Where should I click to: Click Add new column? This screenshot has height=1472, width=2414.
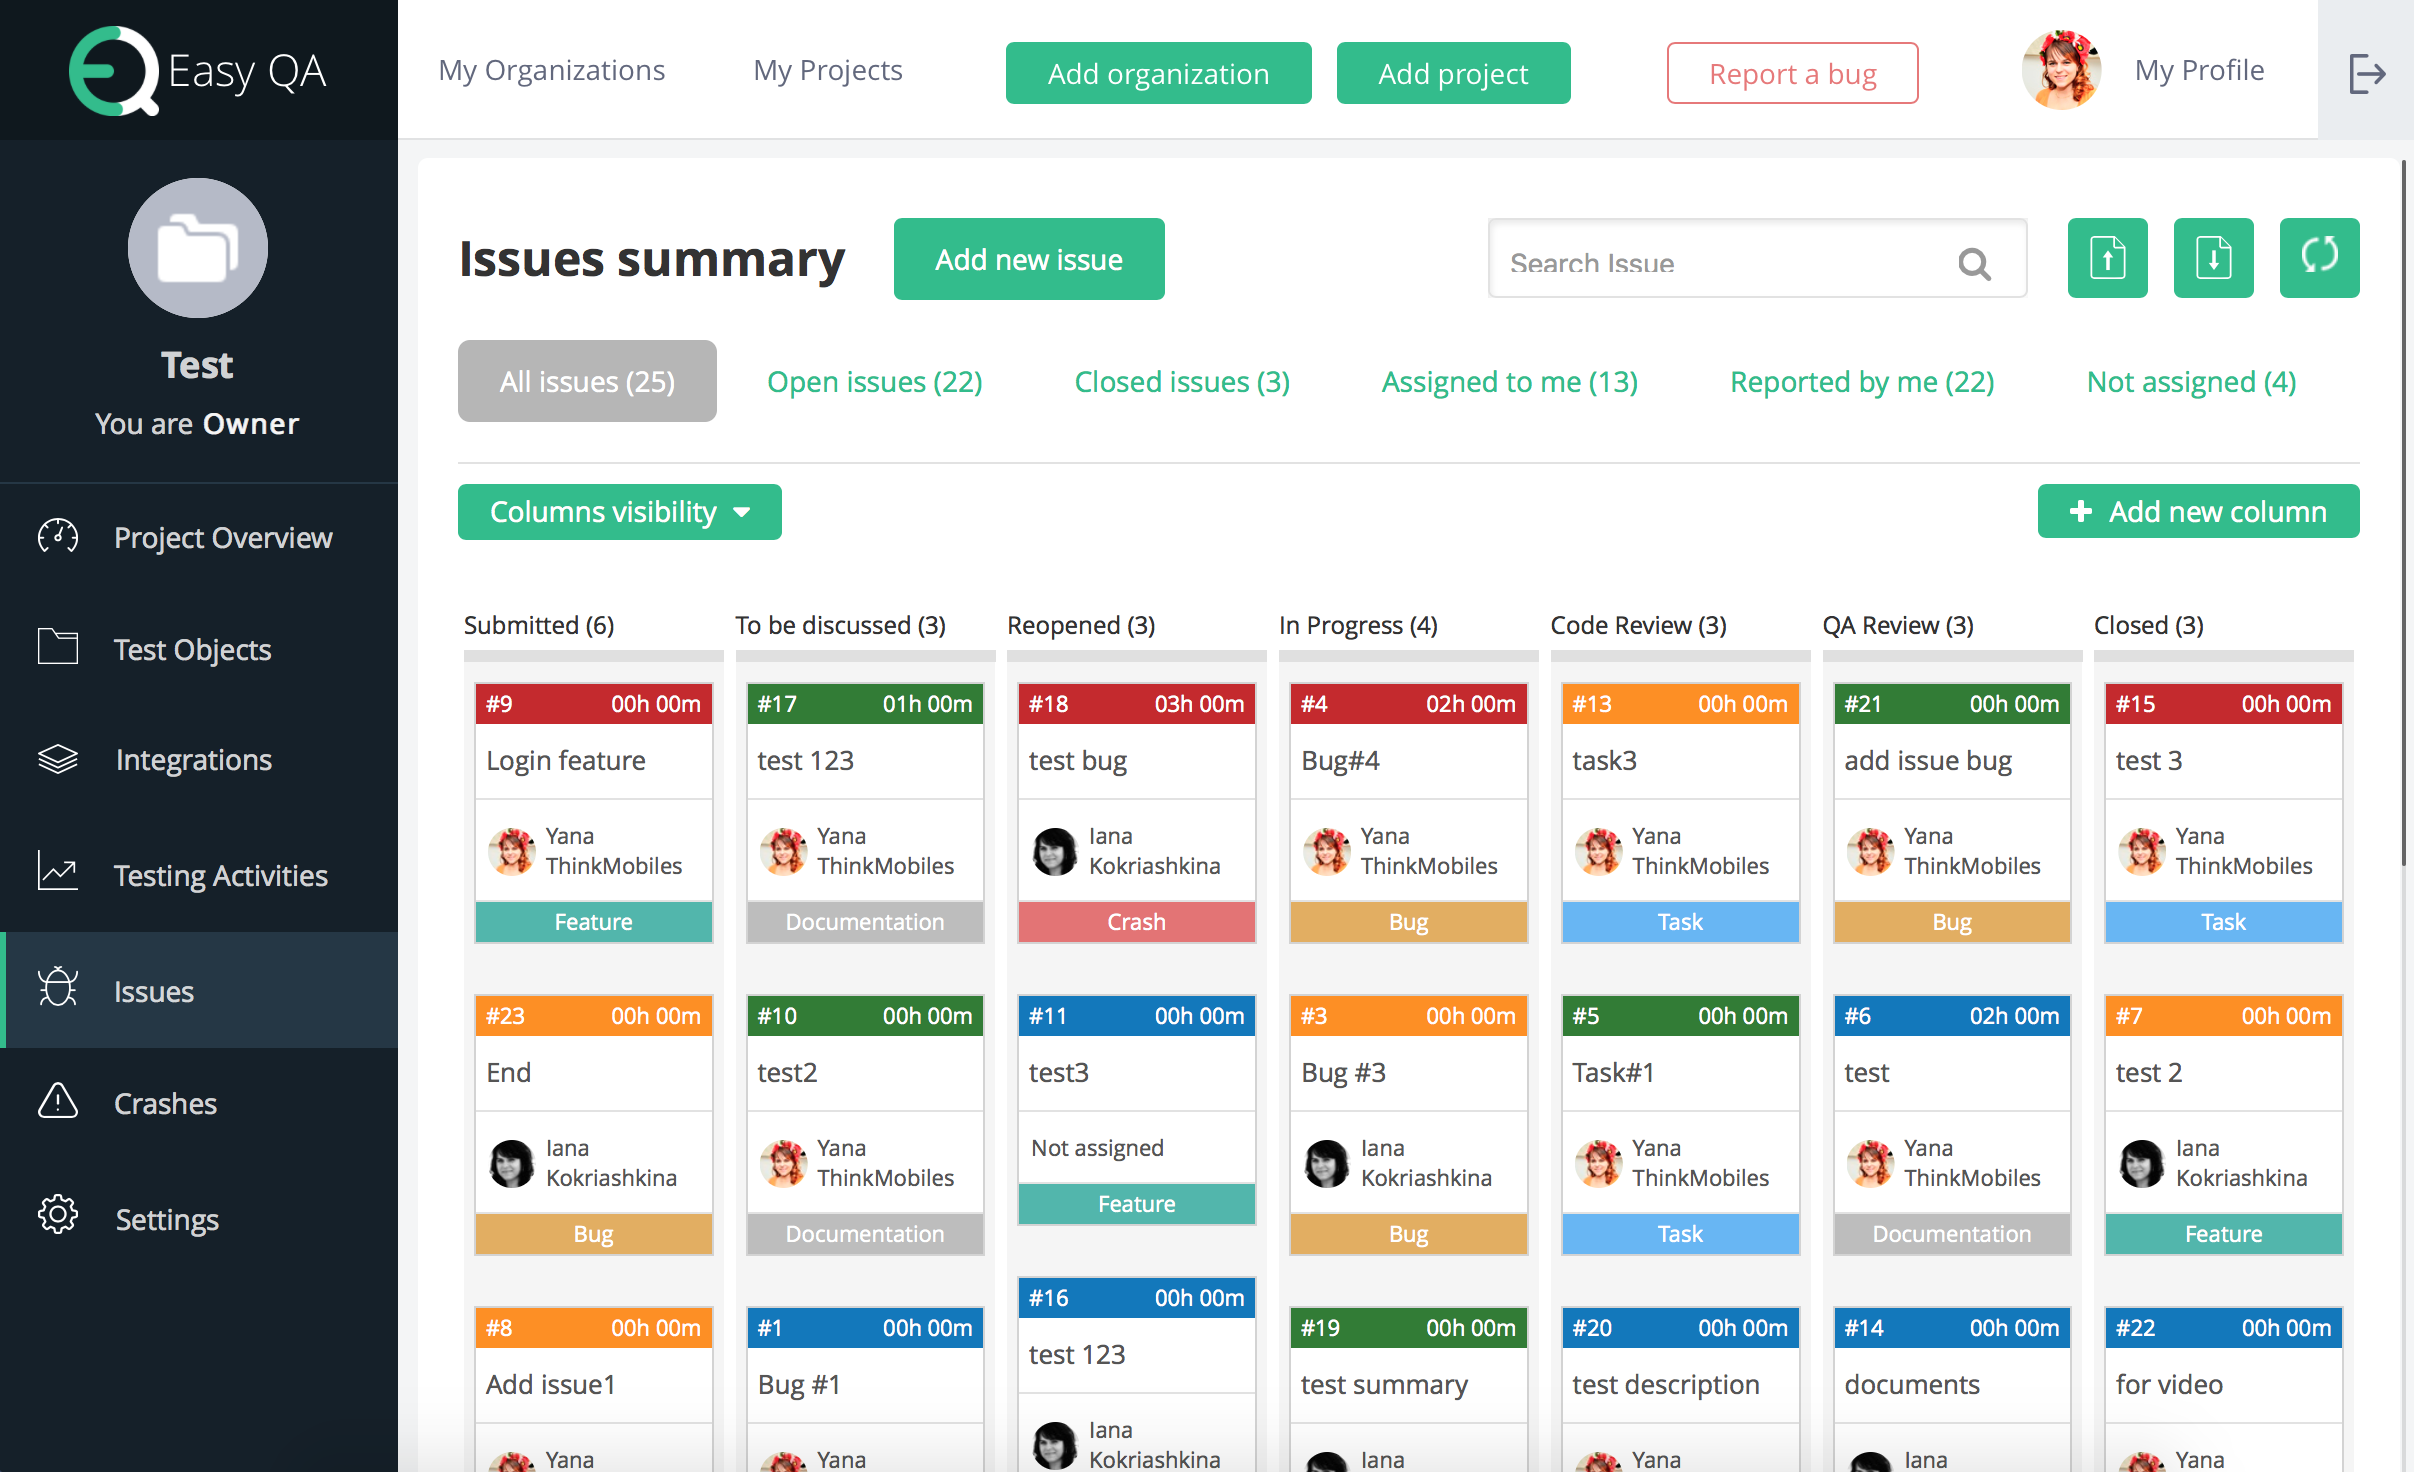point(2198,511)
